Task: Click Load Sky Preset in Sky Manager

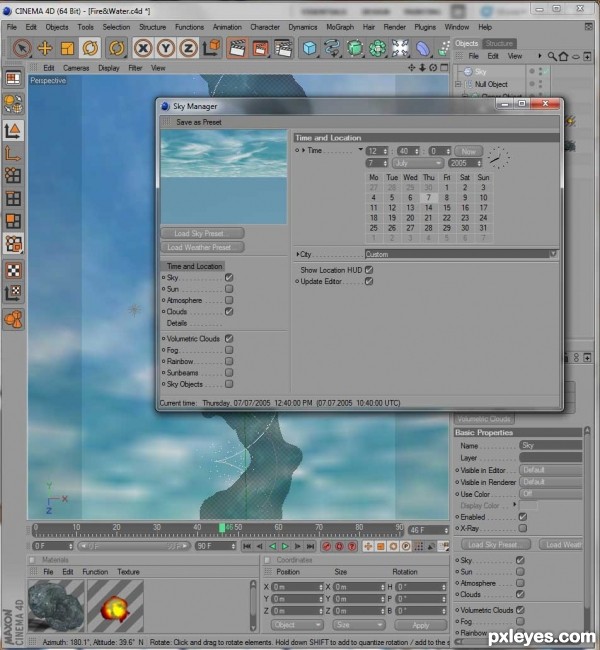Action: 202,233
